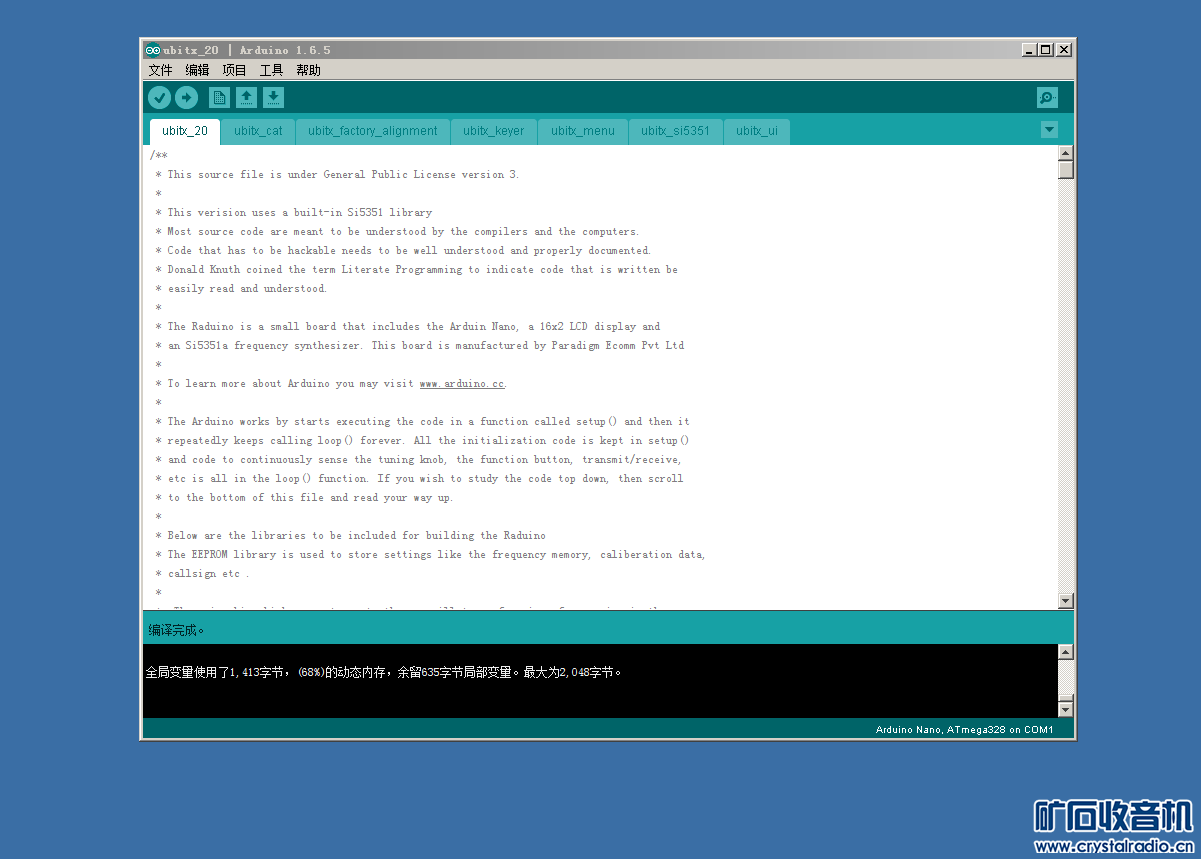This screenshot has width=1201, height=859.
Task: Click the editor scrollbar down arrow
Action: [1066, 600]
